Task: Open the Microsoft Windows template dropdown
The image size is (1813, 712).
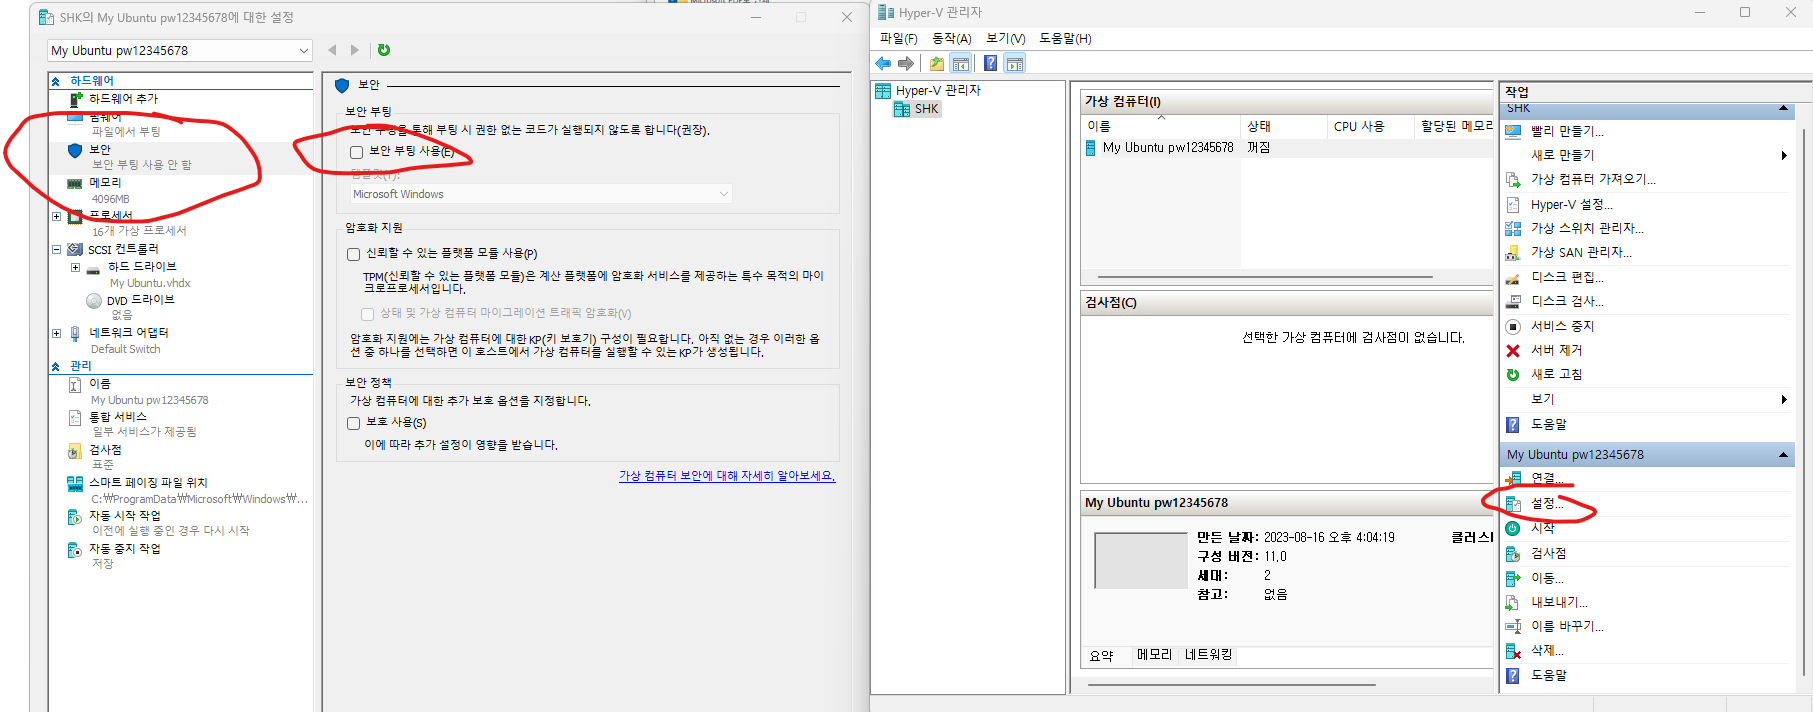Action: [x=540, y=194]
